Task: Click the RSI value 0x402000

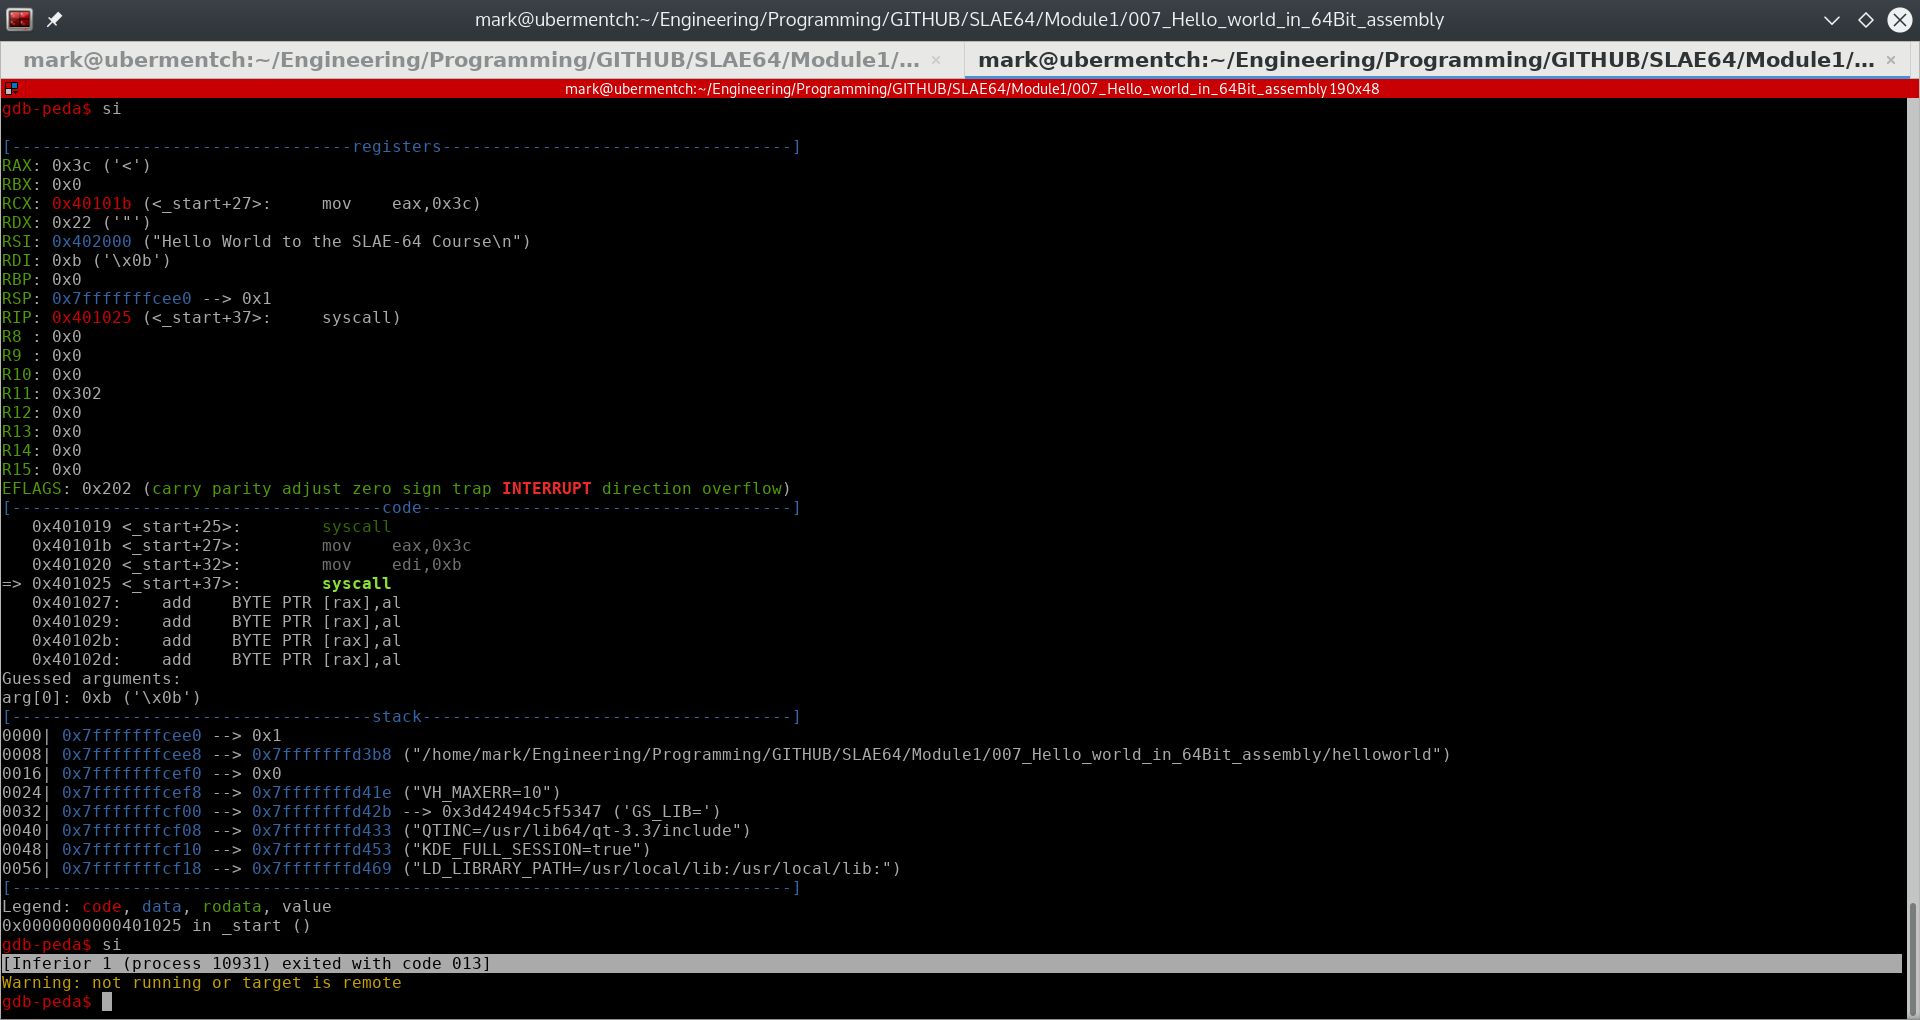Action: tap(91, 242)
